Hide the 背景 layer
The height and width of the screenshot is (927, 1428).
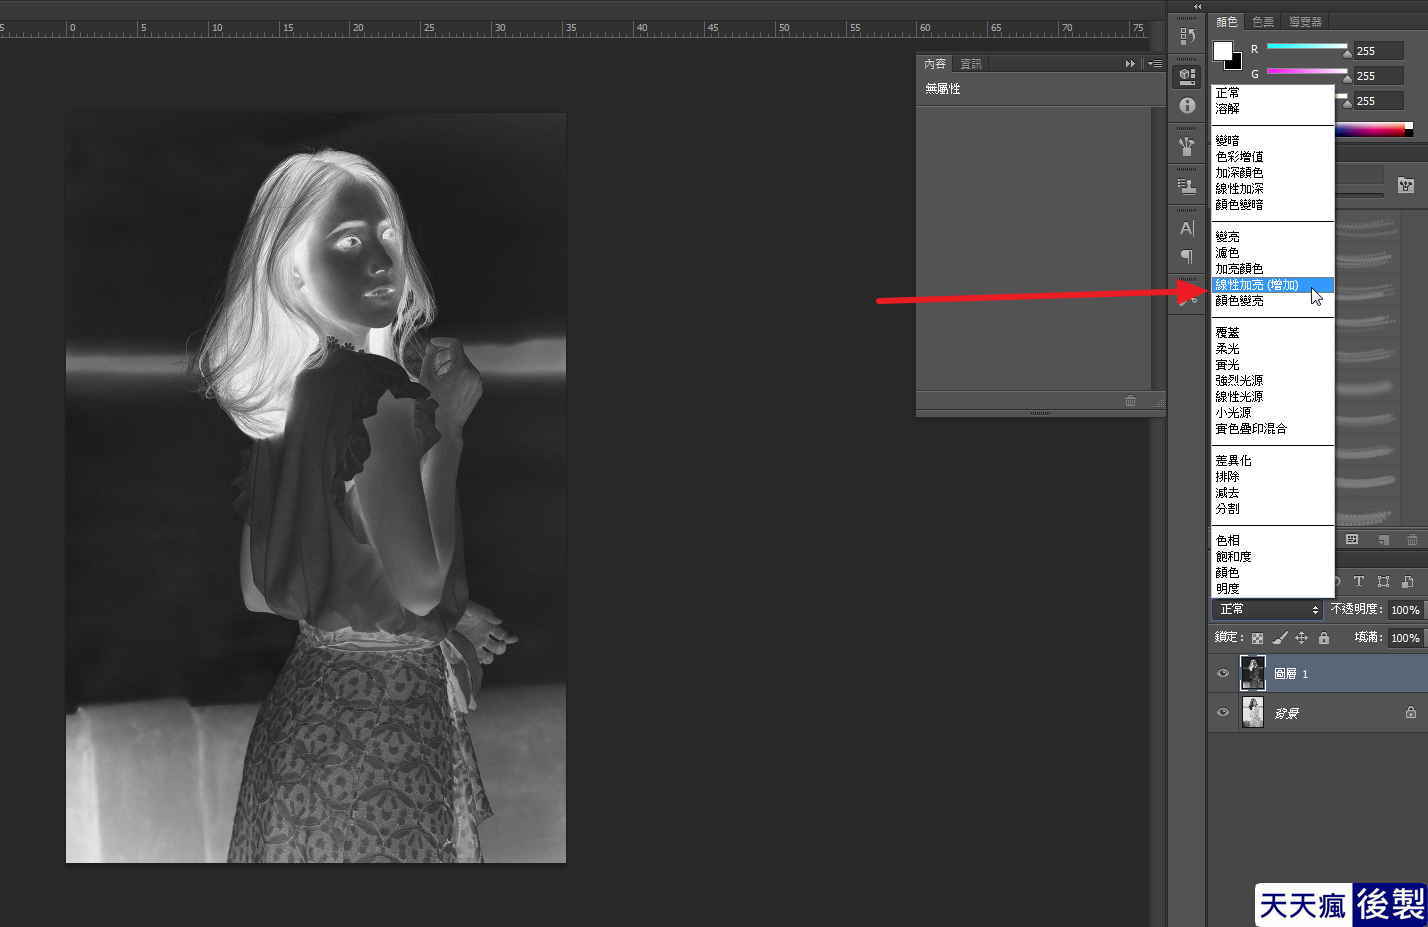pos(1222,713)
